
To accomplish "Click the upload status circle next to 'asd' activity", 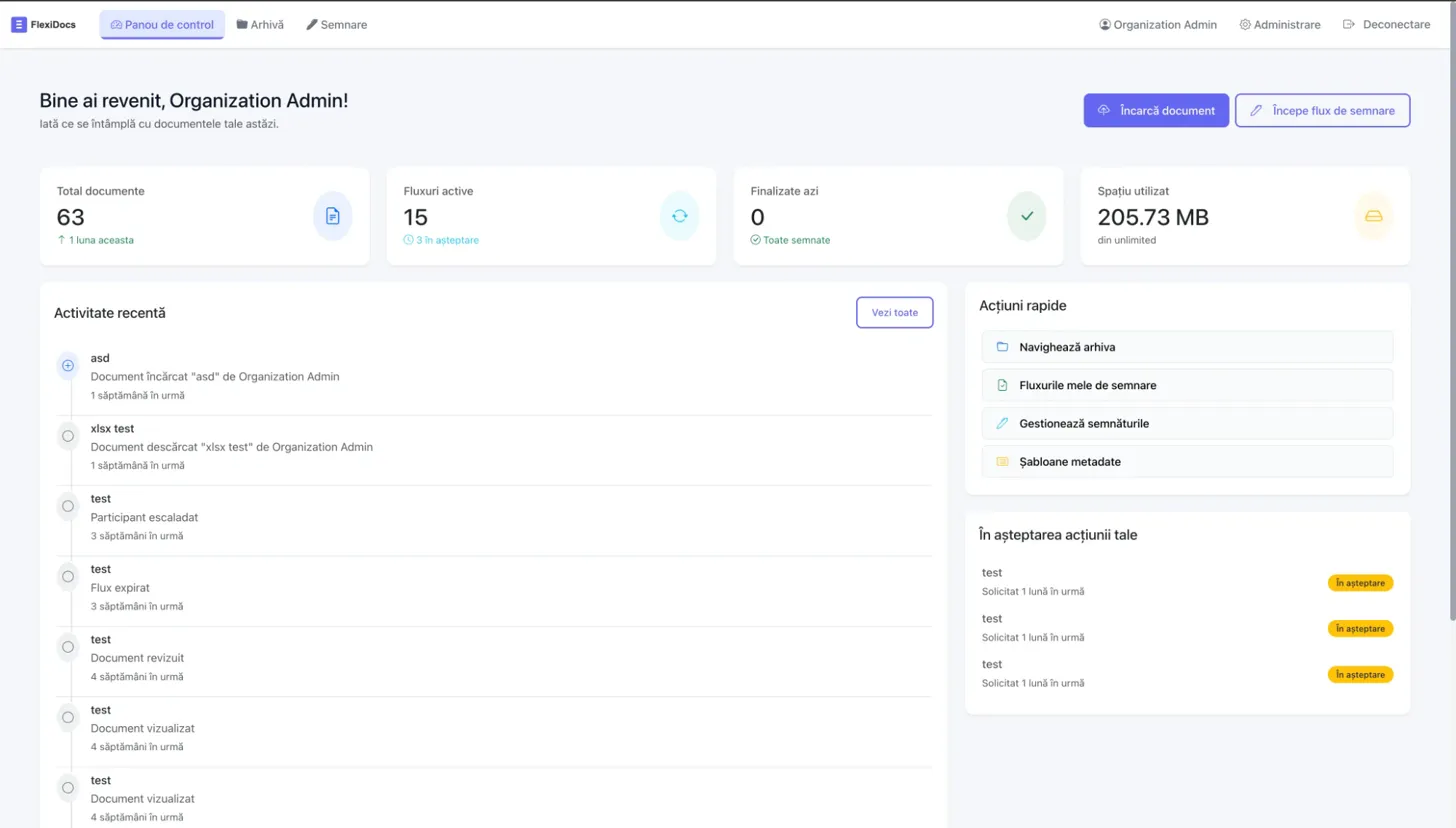I will click(67, 366).
